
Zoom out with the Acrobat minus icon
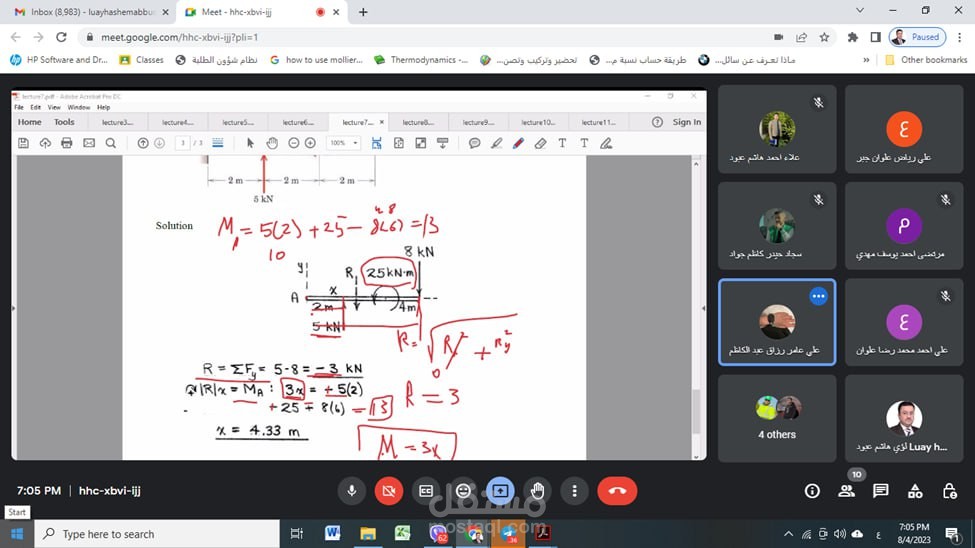(293, 143)
